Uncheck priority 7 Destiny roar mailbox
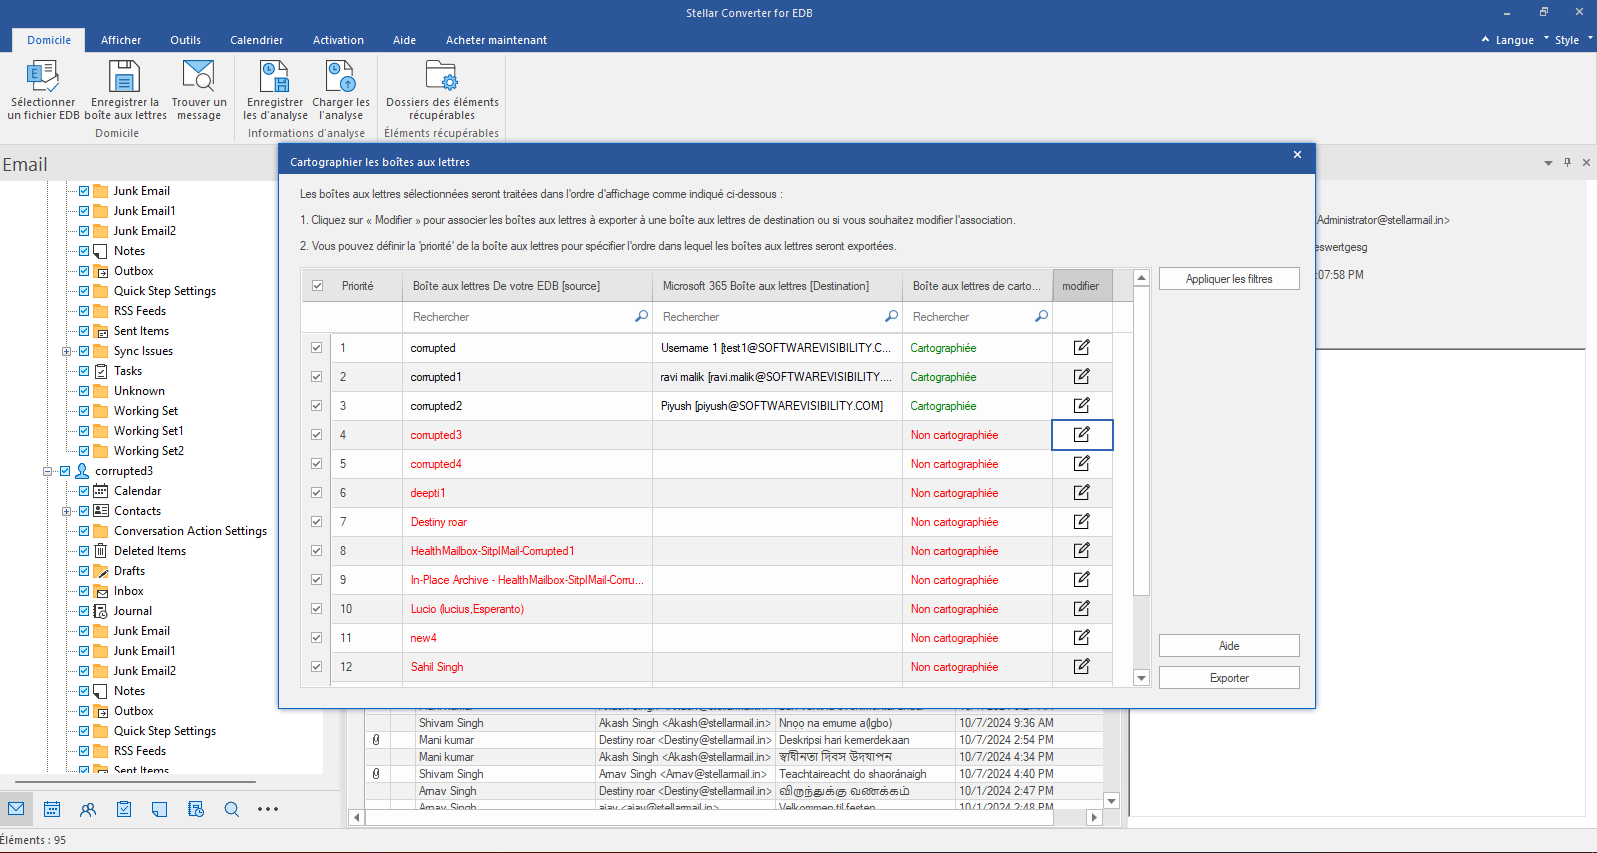The image size is (1597, 853). click(x=317, y=522)
